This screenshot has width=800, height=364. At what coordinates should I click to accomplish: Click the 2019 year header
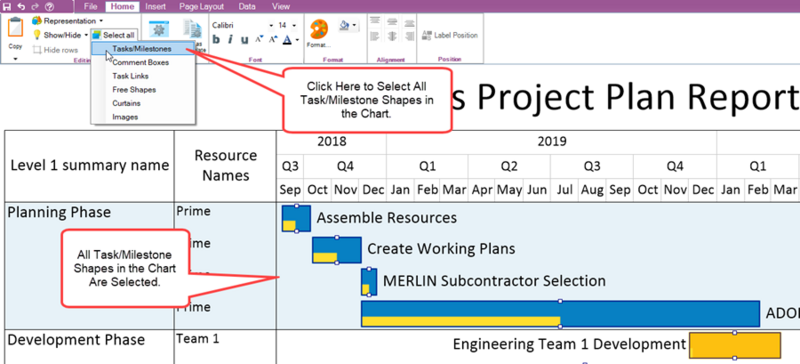pos(552,141)
